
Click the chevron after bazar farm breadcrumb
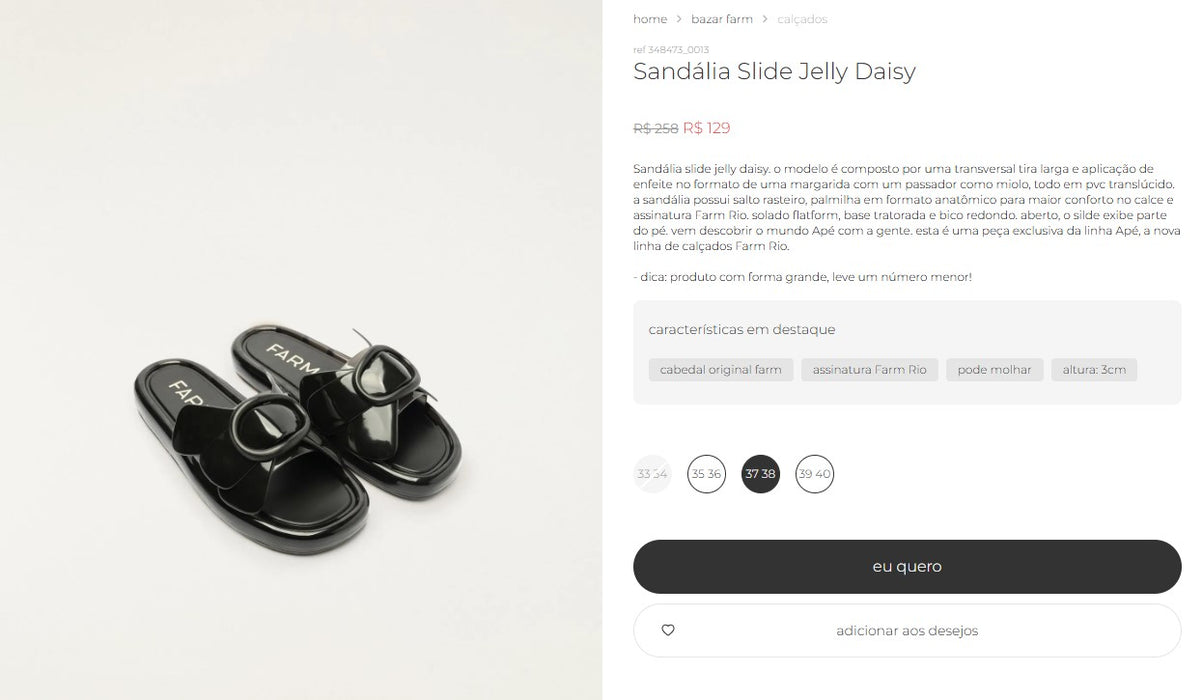pyautogui.click(x=765, y=19)
